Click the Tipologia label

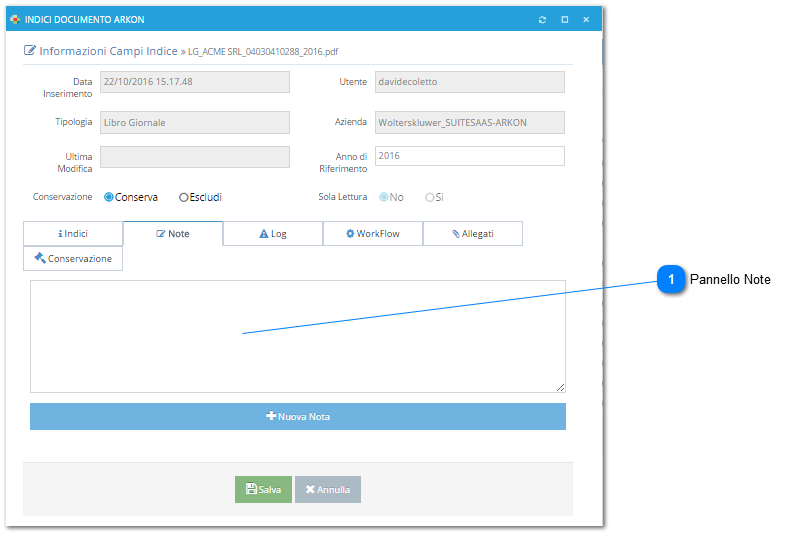(x=74, y=121)
